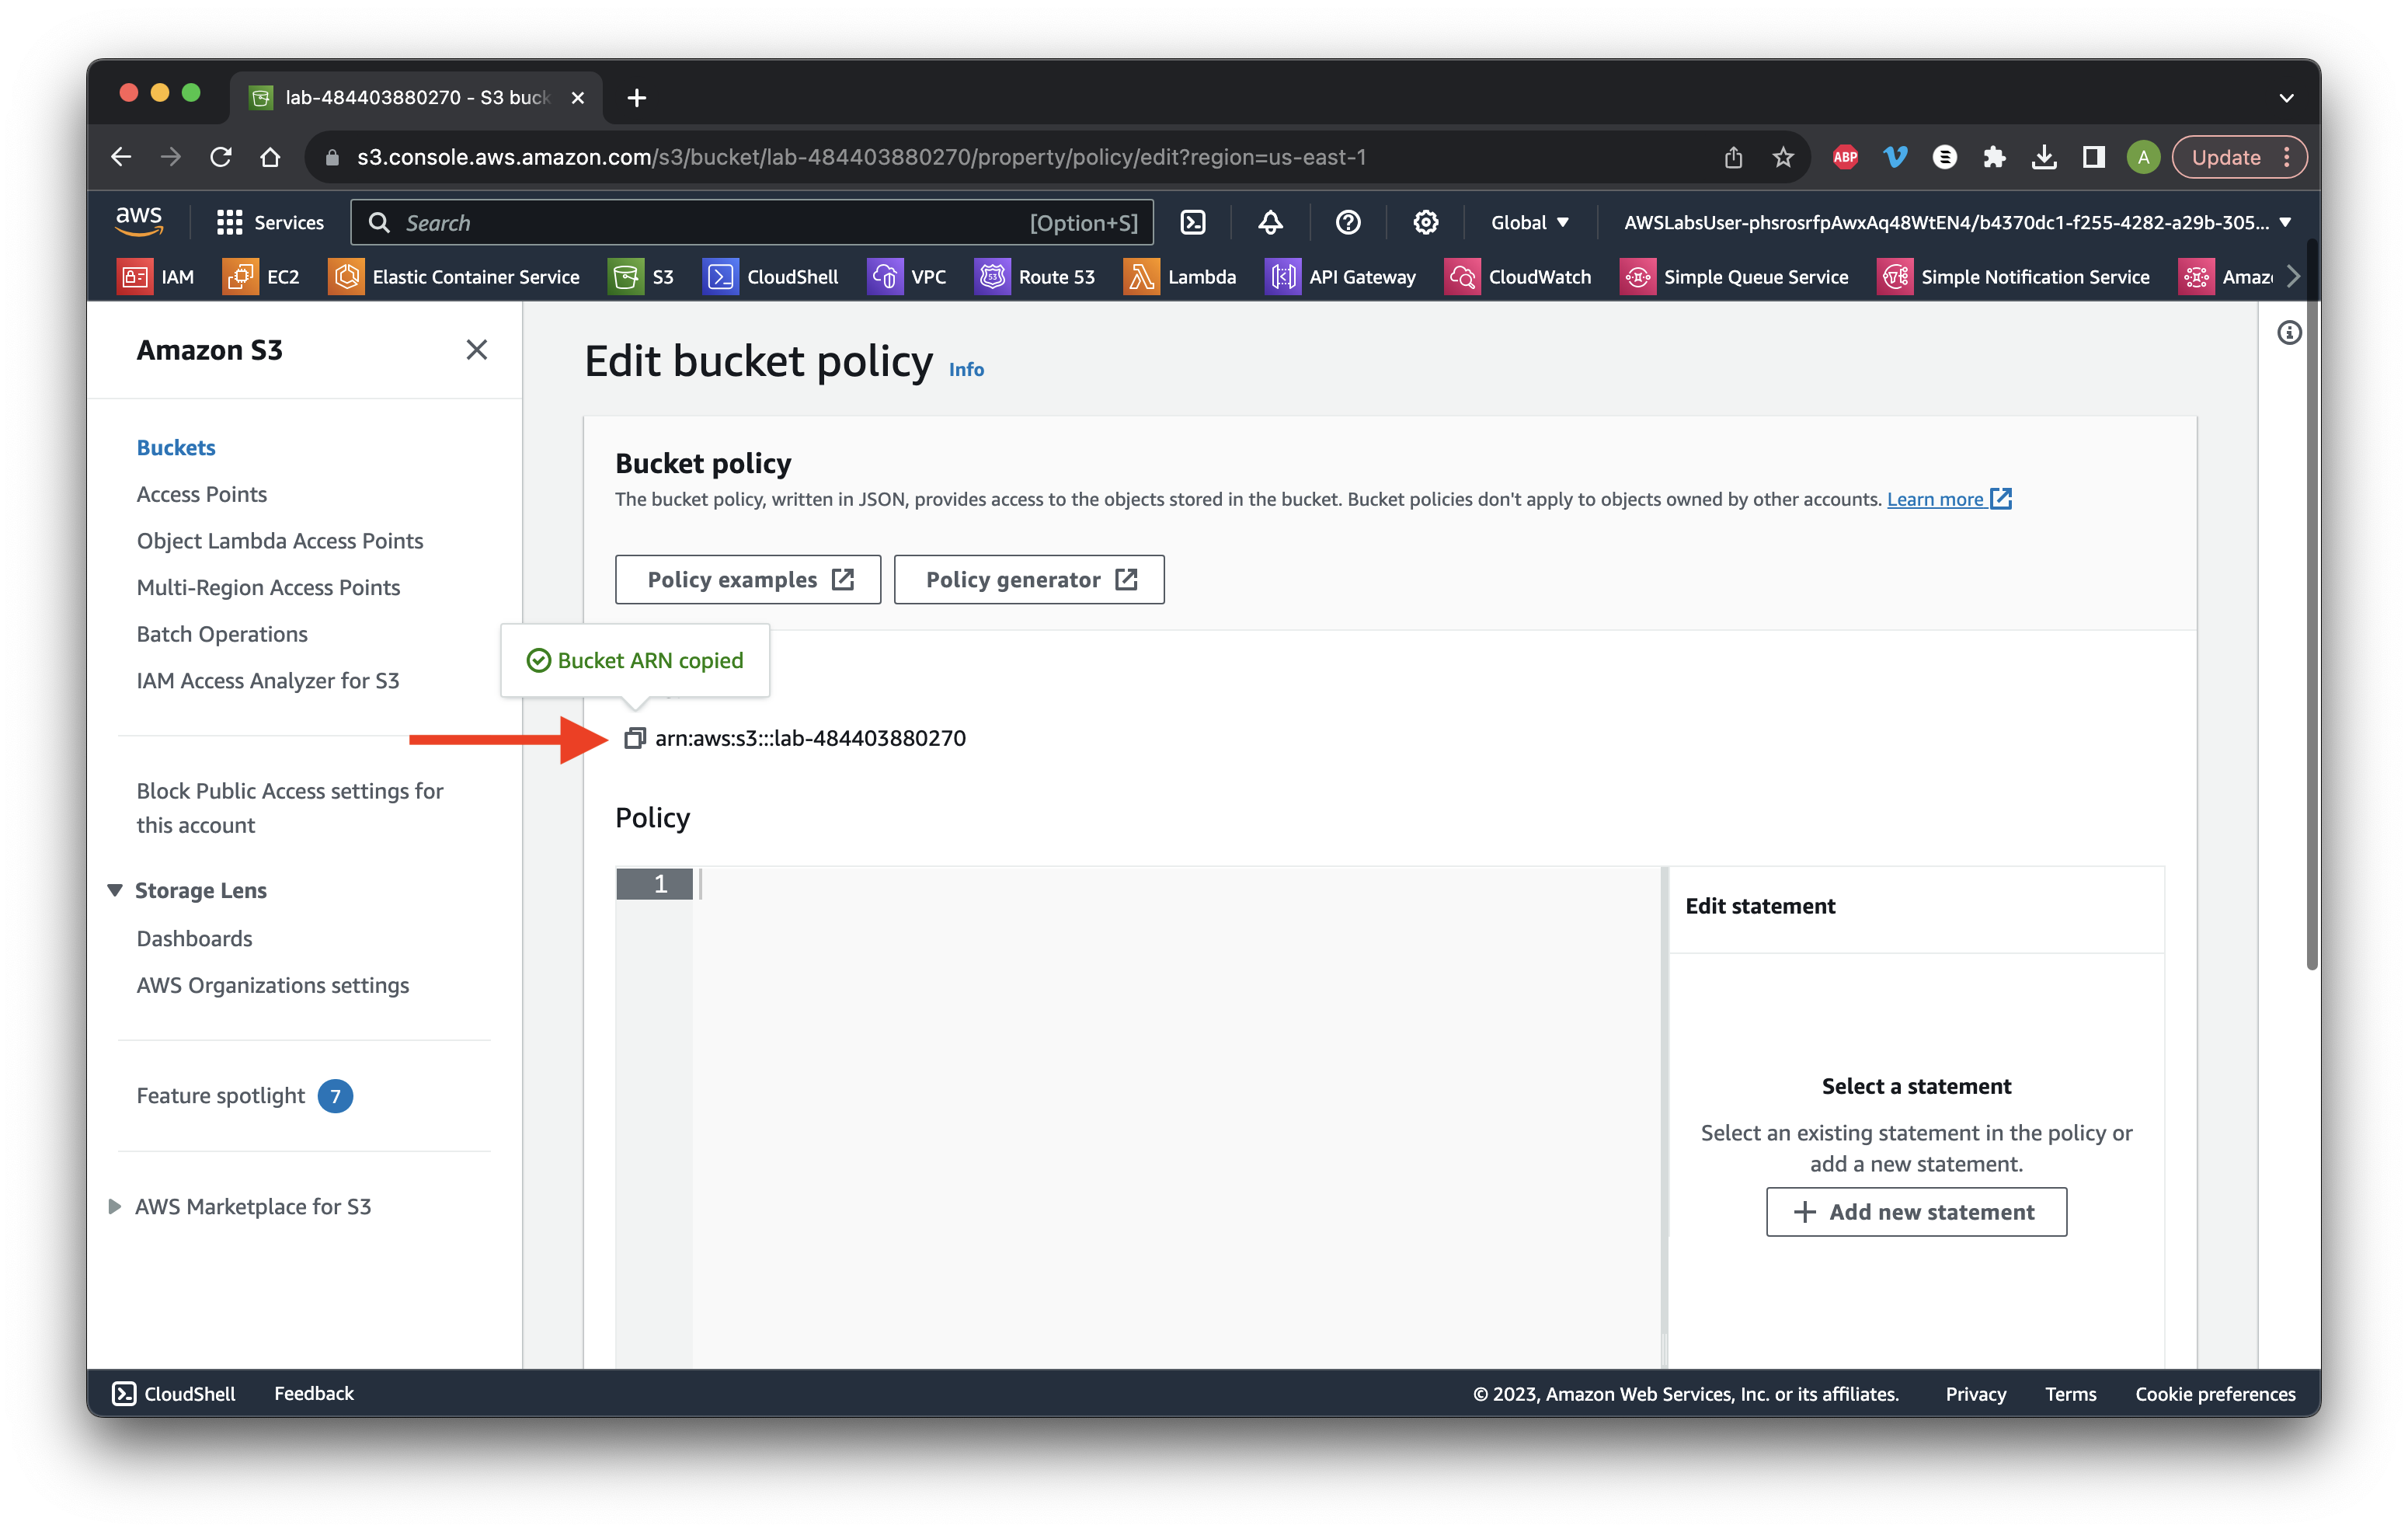The width and height of the screenshot is (2408, 1532).
Task: Focus the AWS search field
Action: (x=752, y=222)
